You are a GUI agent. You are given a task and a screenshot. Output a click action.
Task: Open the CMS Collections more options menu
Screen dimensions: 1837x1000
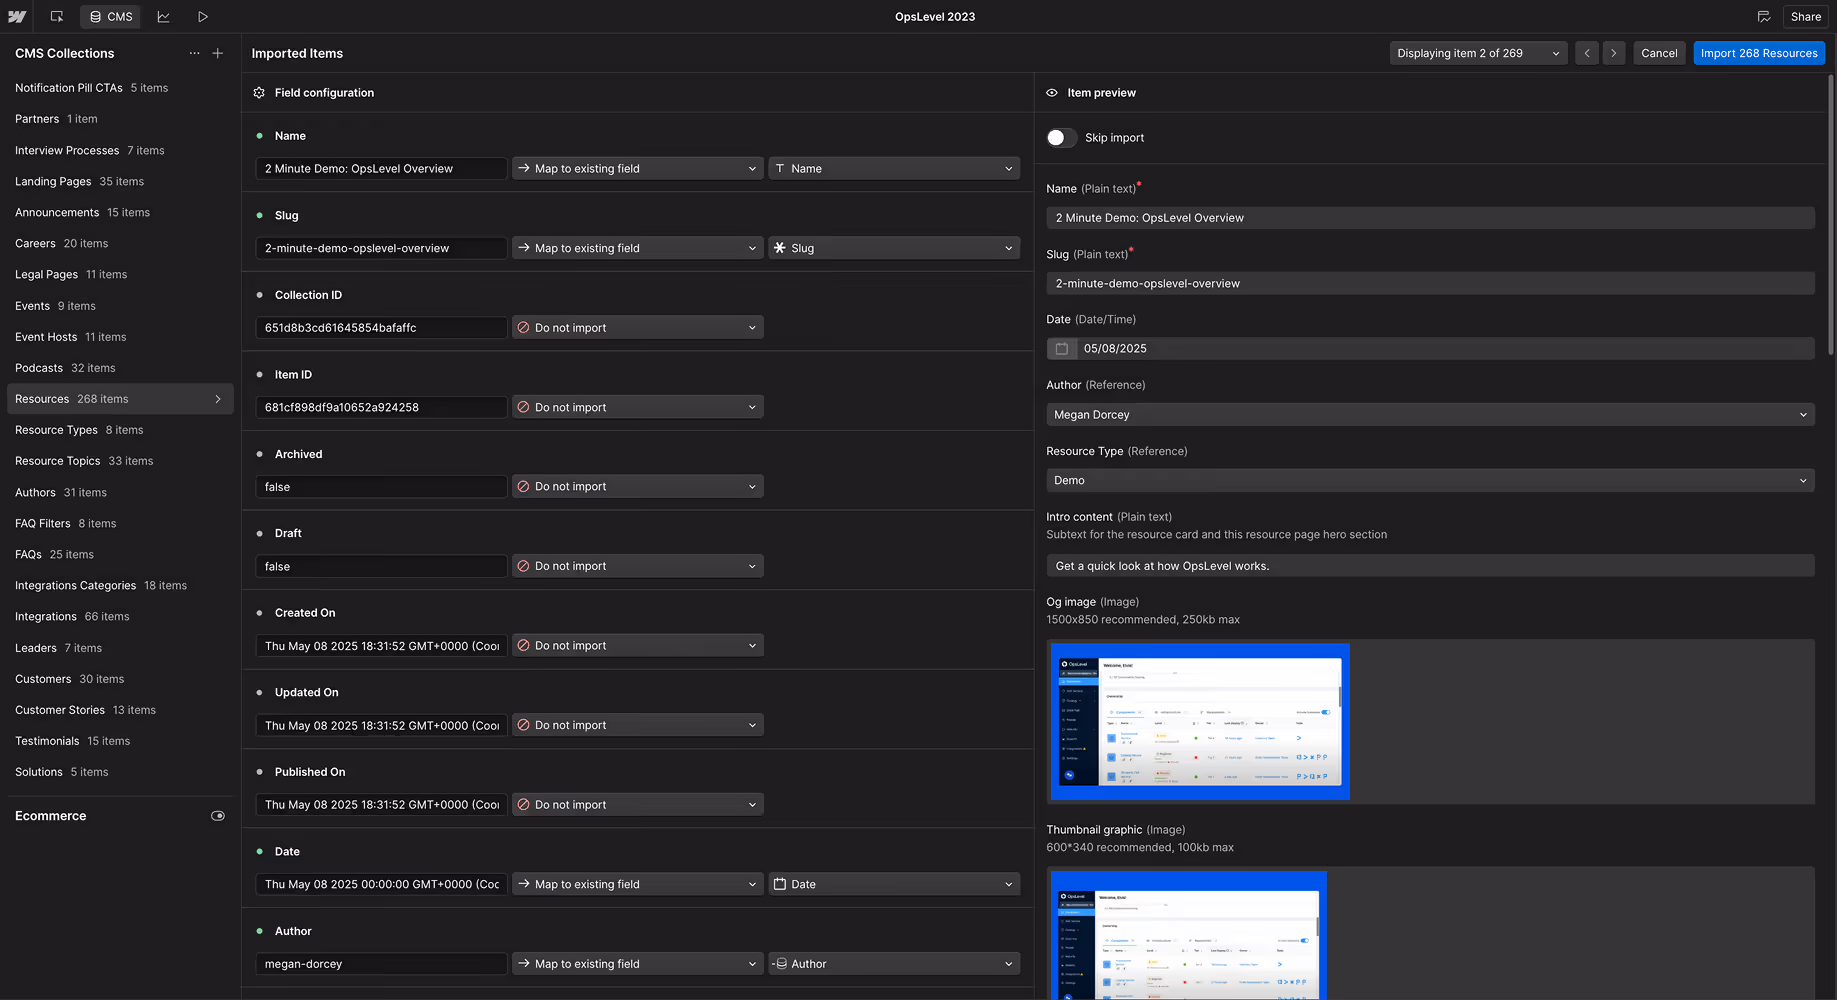tap(194, 53)
